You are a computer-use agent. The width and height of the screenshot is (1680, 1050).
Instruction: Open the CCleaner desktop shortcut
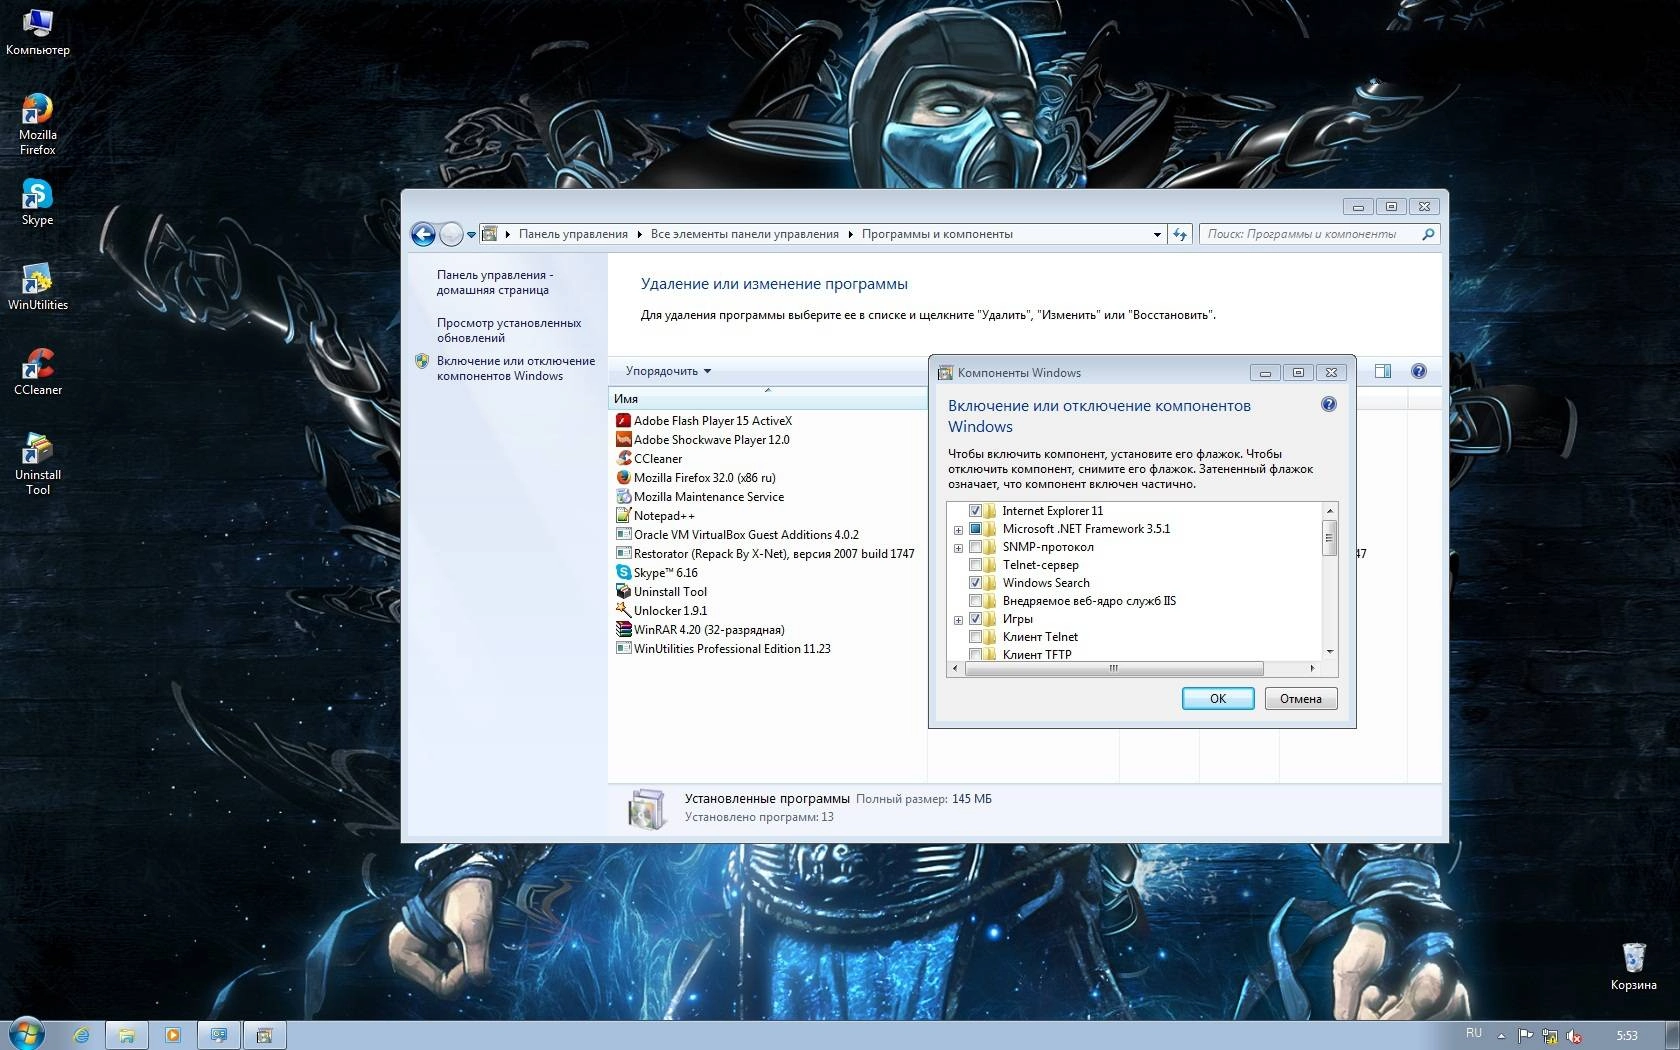tap(37, 372)
